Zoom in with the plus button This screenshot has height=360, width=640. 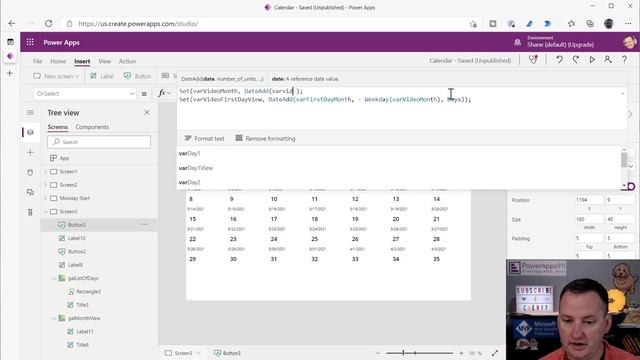click(461, 353)
